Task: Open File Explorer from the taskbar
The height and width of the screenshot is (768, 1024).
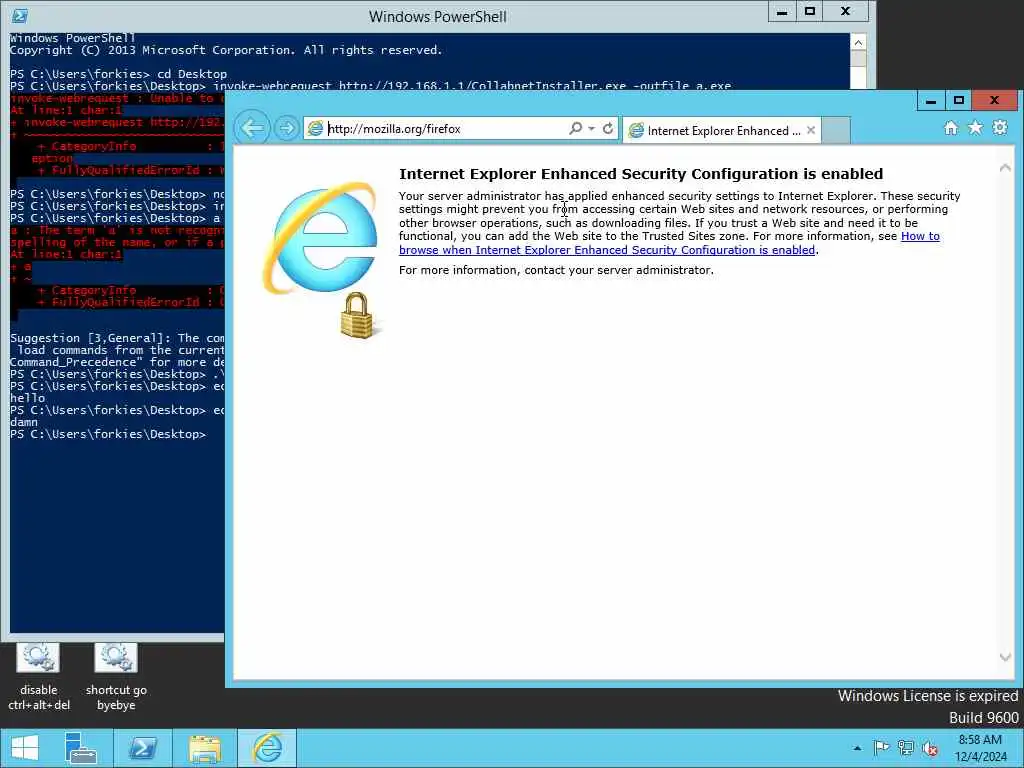Action: tap(205, 748)
